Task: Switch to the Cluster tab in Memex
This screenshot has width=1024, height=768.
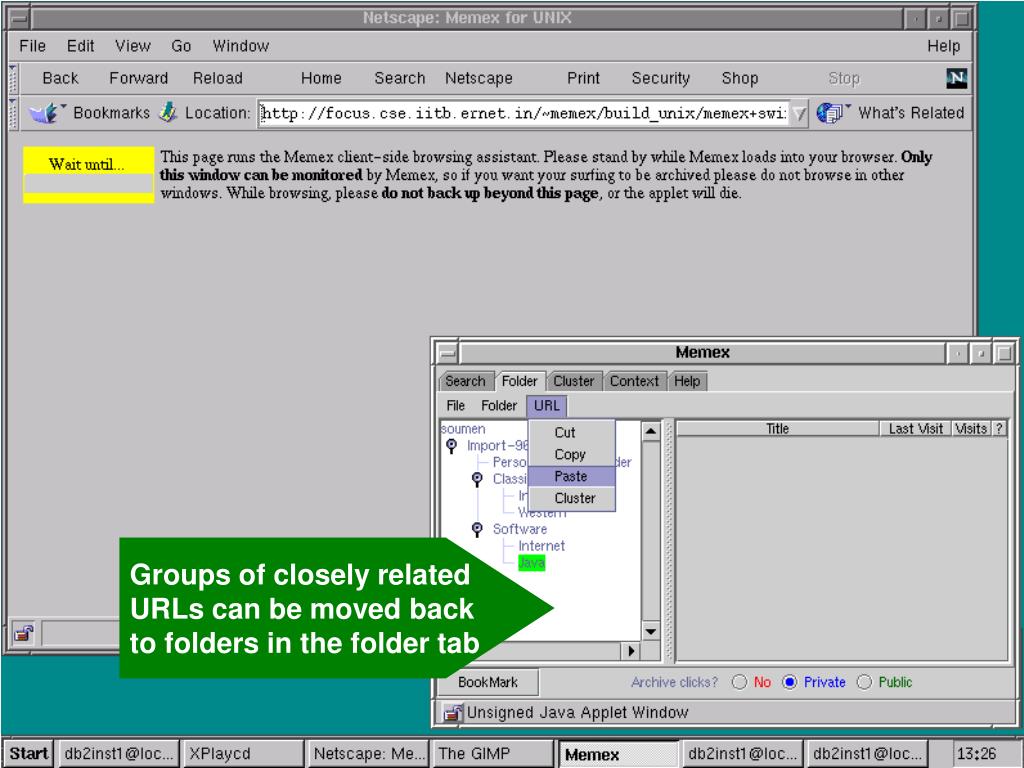Action: [573, 381]
